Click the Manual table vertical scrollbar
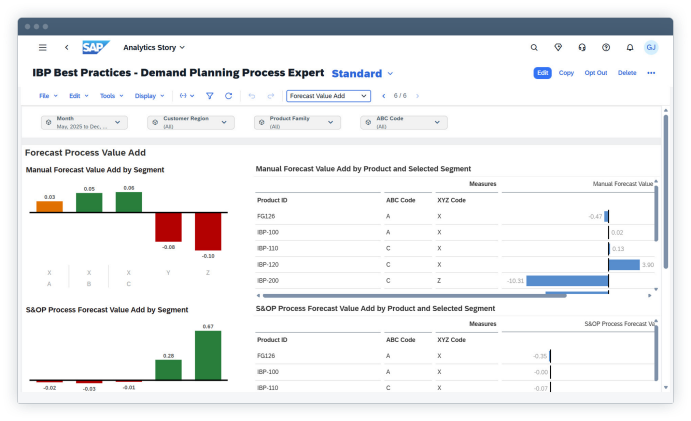This screenshot has height=421, width=691. 656,214
